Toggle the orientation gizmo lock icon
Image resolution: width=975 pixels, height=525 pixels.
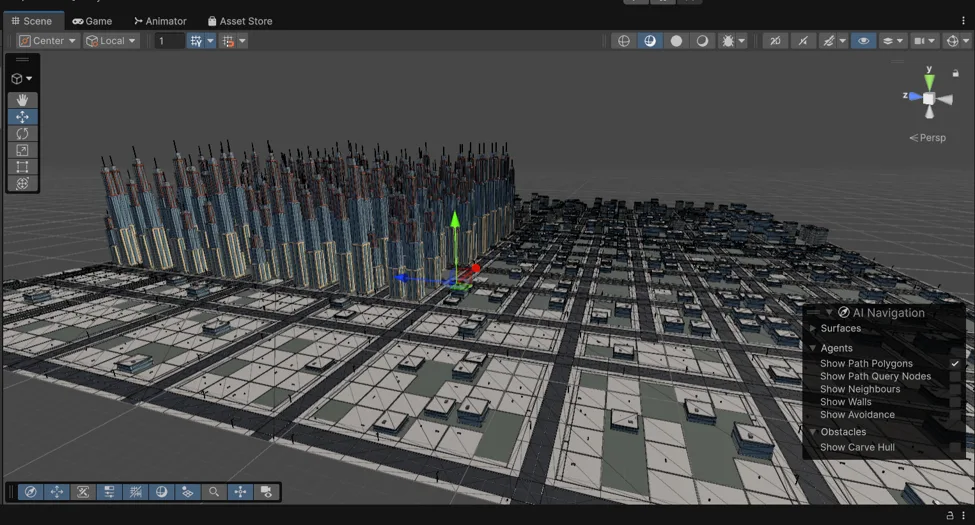[956, 73]
